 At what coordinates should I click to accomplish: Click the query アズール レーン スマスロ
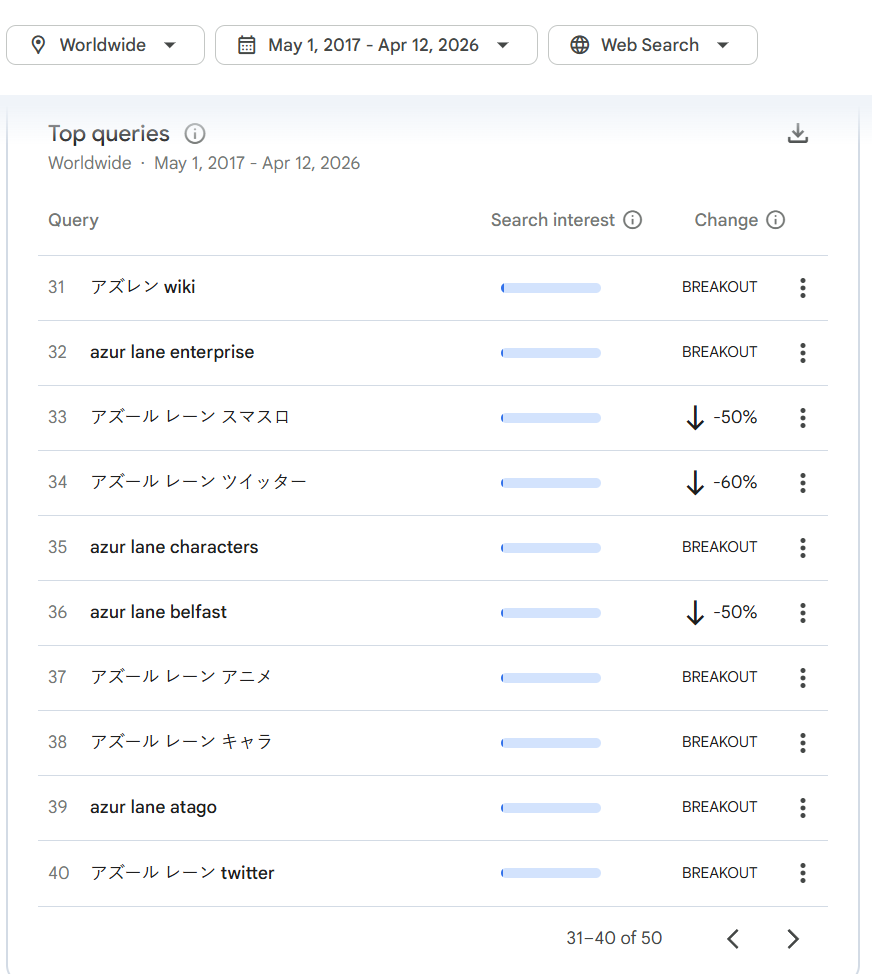click(189, 417)
